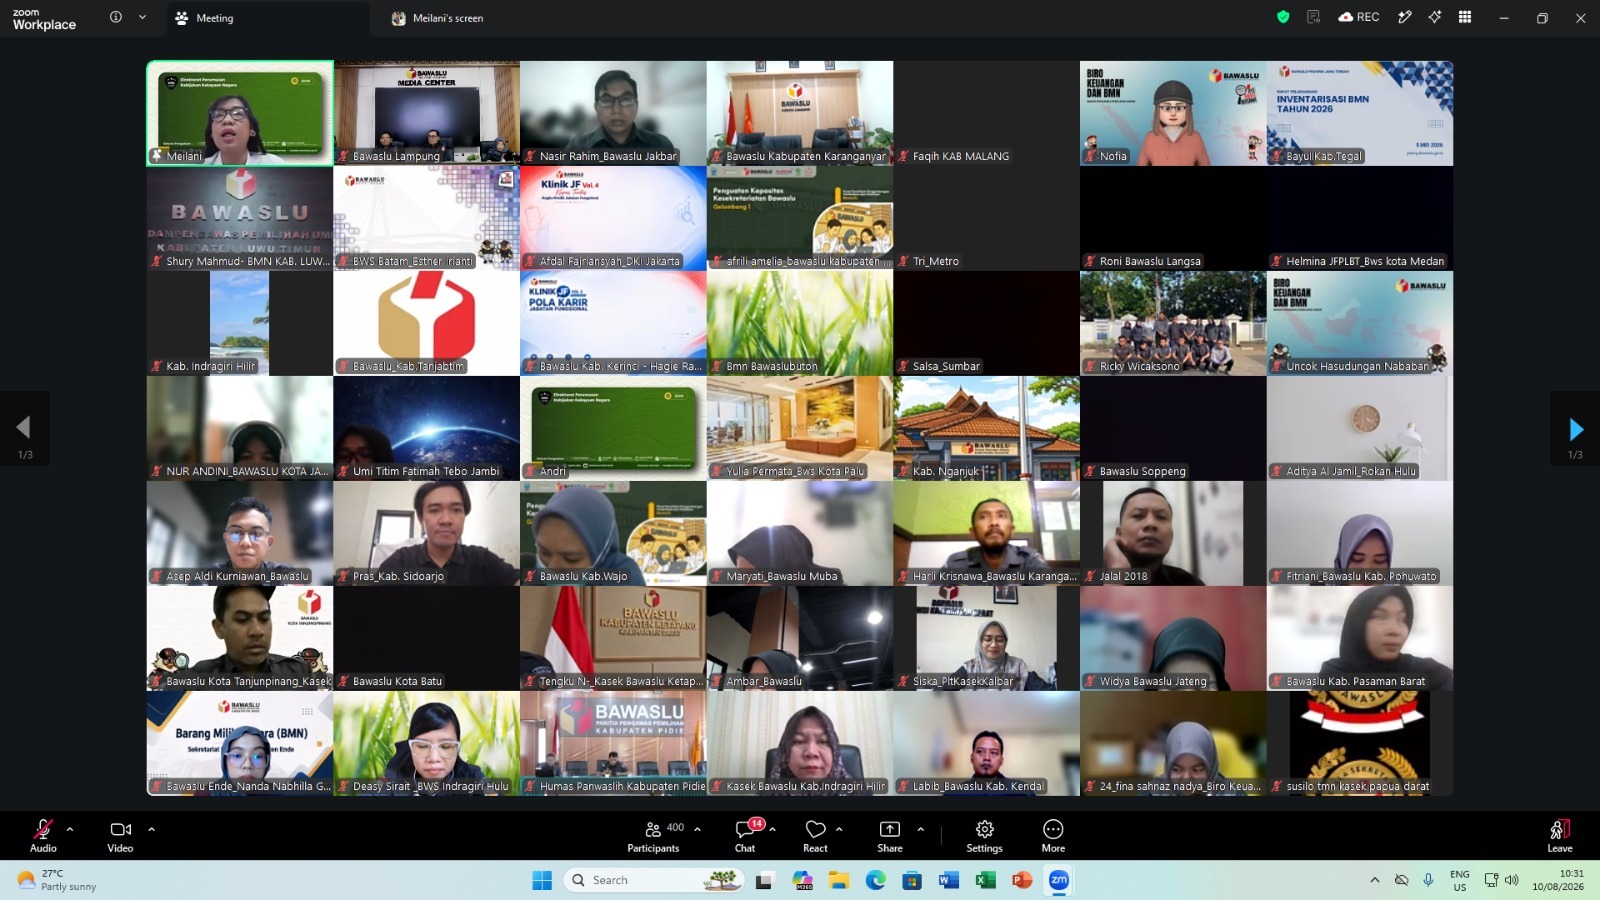This screenshot has height=900, width=1600.
Task: Expand chat options arrow
Action: coord(772,829)
